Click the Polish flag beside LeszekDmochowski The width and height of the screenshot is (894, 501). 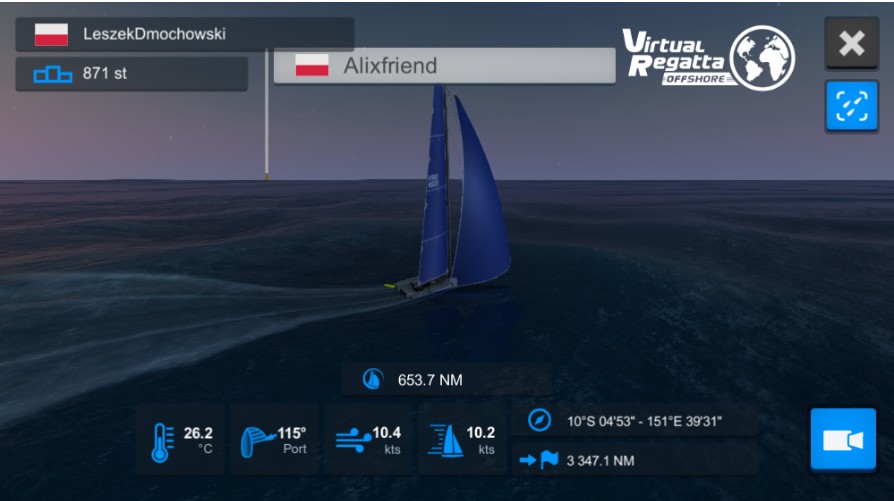click(51, 34)
